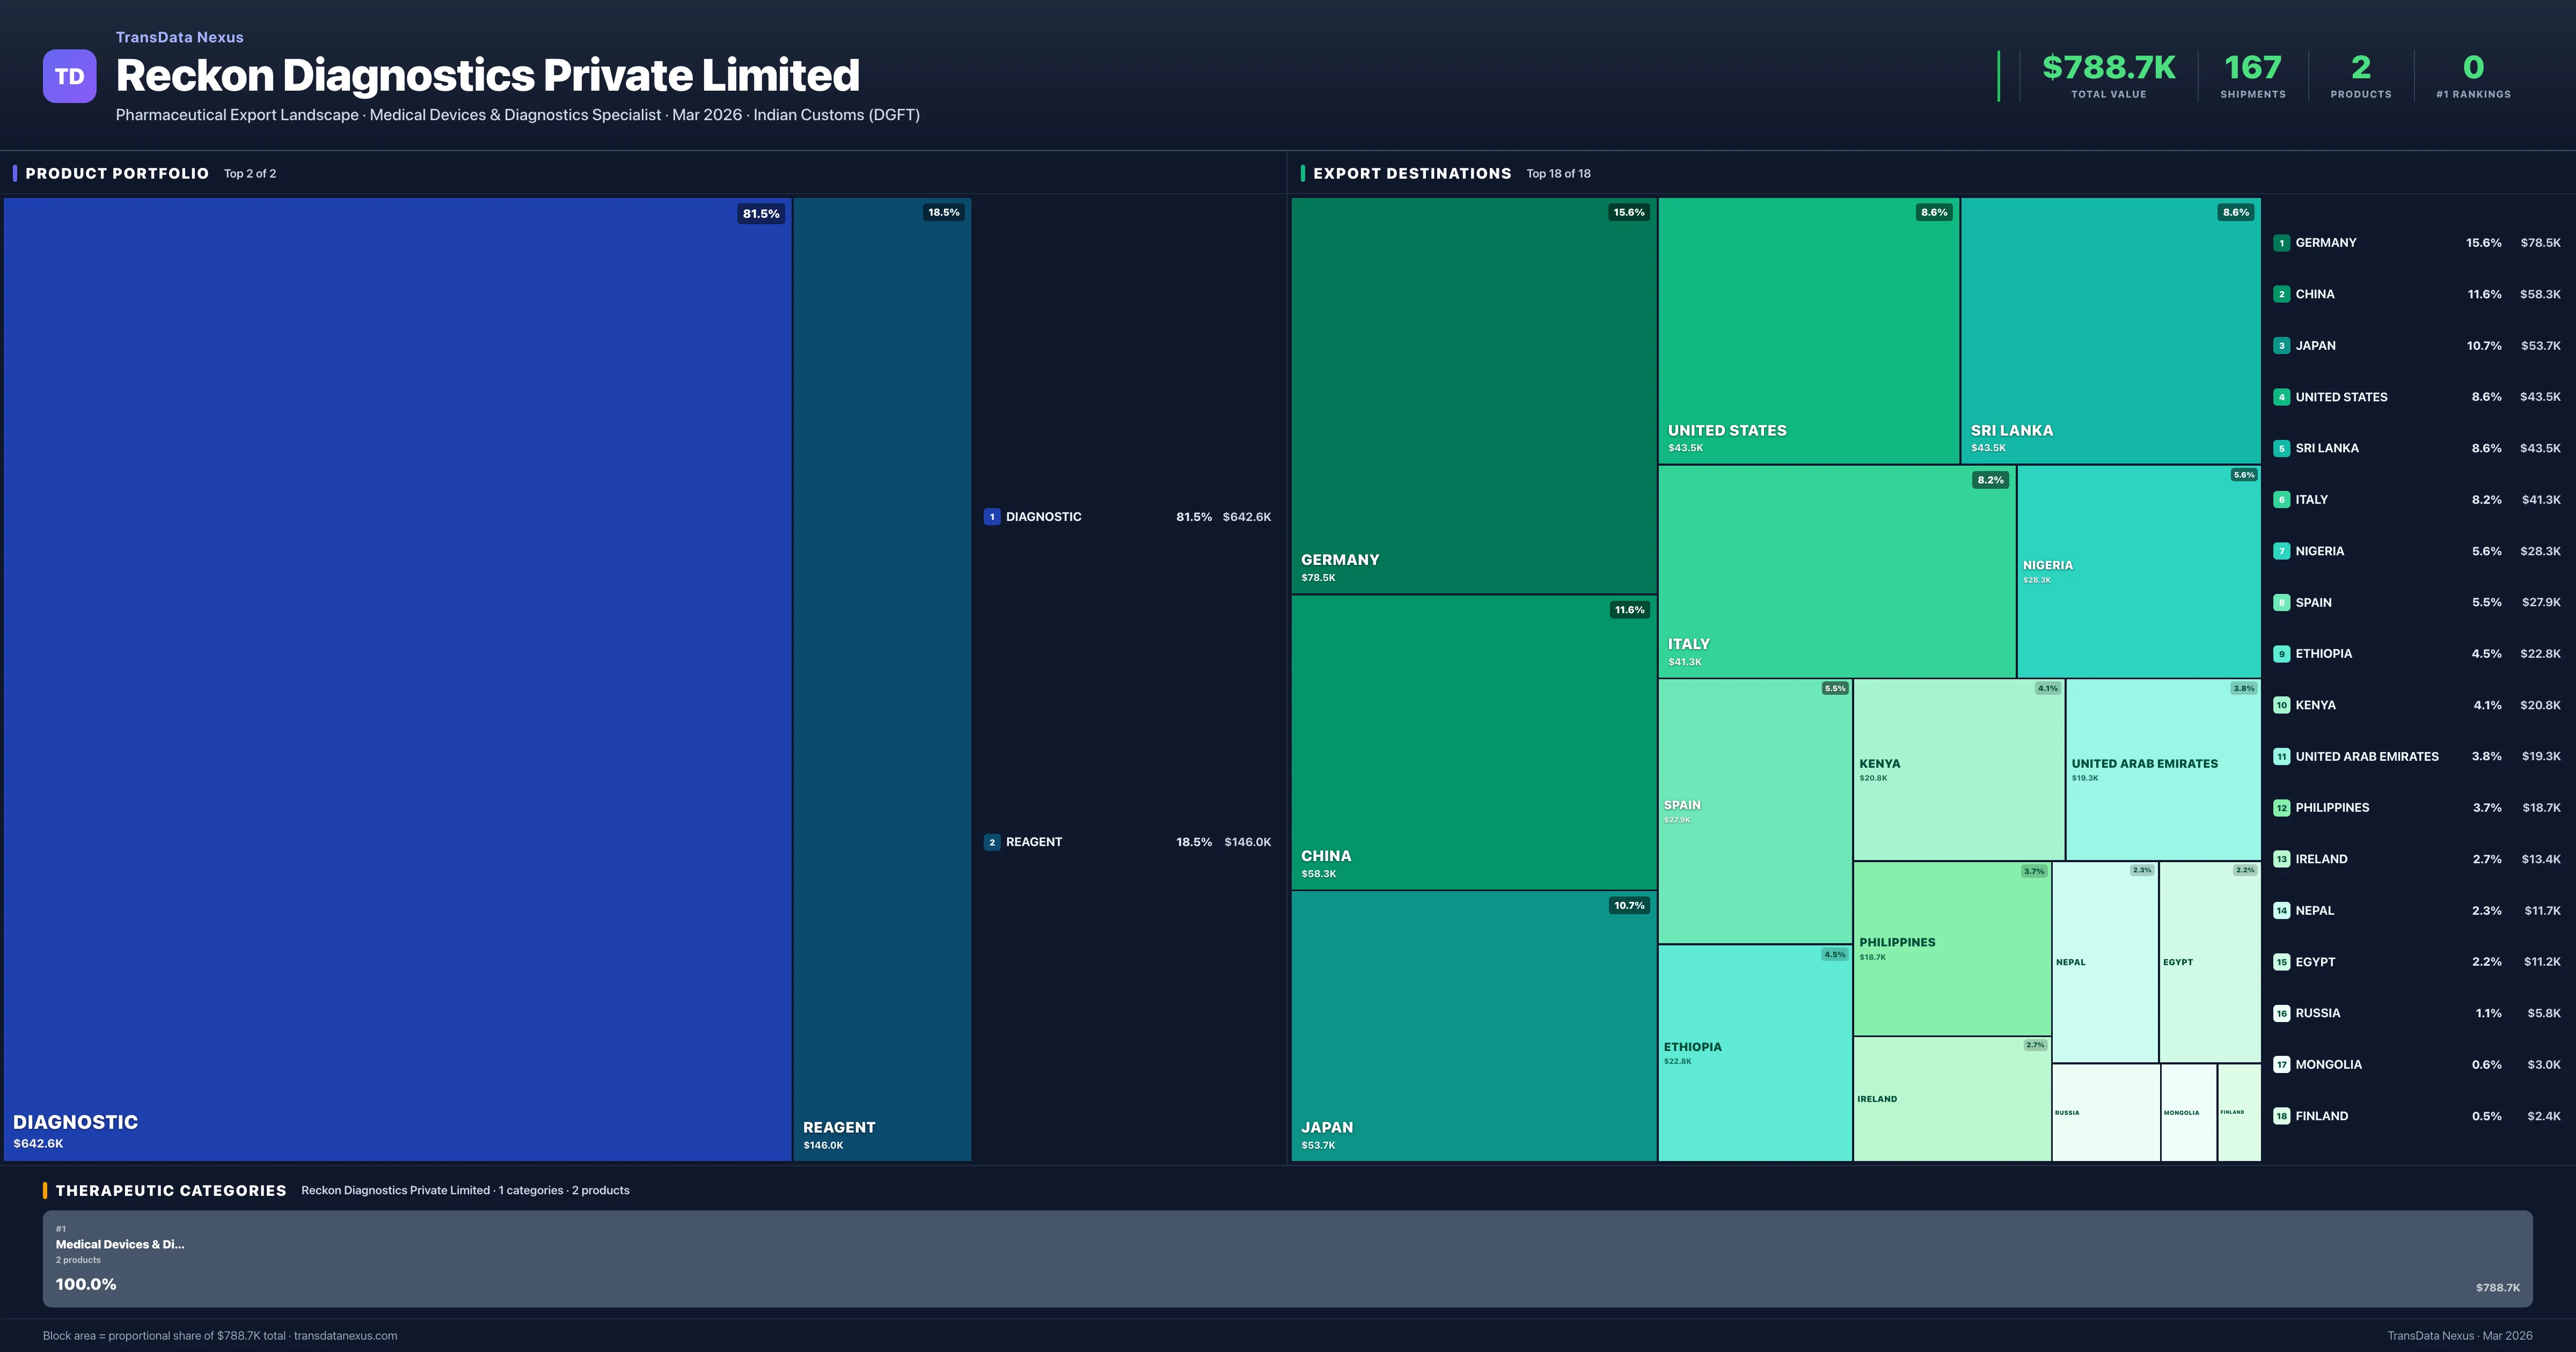Select the rank 2 marker beside REAGENT
The height and width of the screenshot is (1352, 2576).
pos(992,841)
